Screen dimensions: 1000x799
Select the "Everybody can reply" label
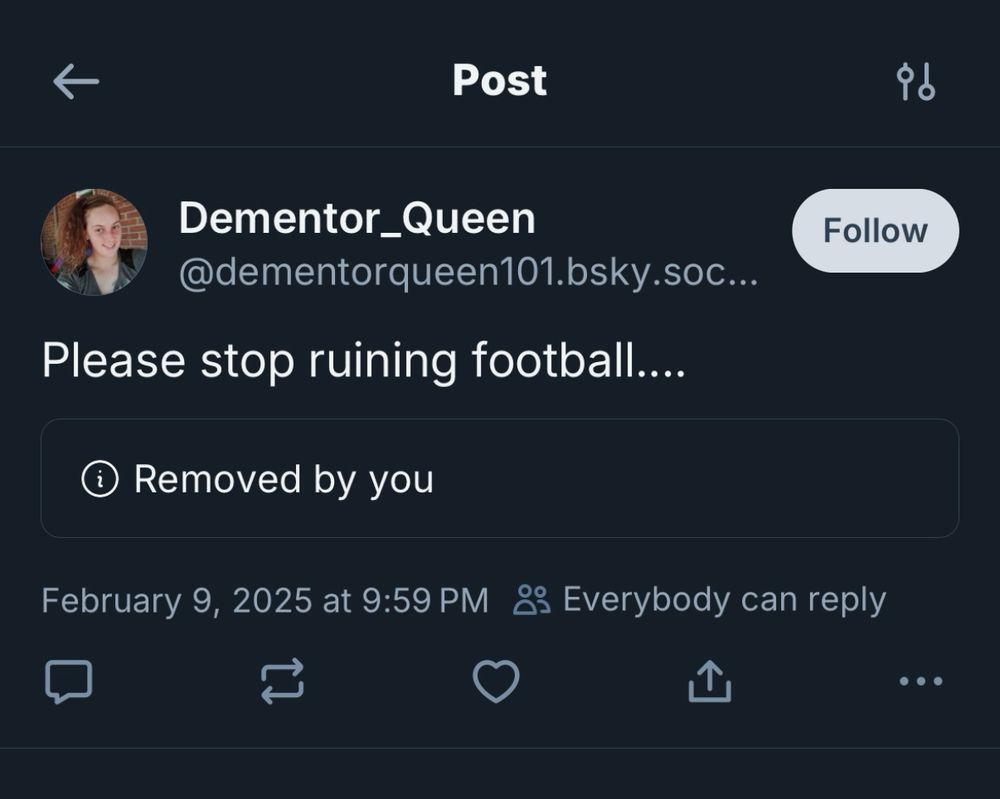point(724,600)
